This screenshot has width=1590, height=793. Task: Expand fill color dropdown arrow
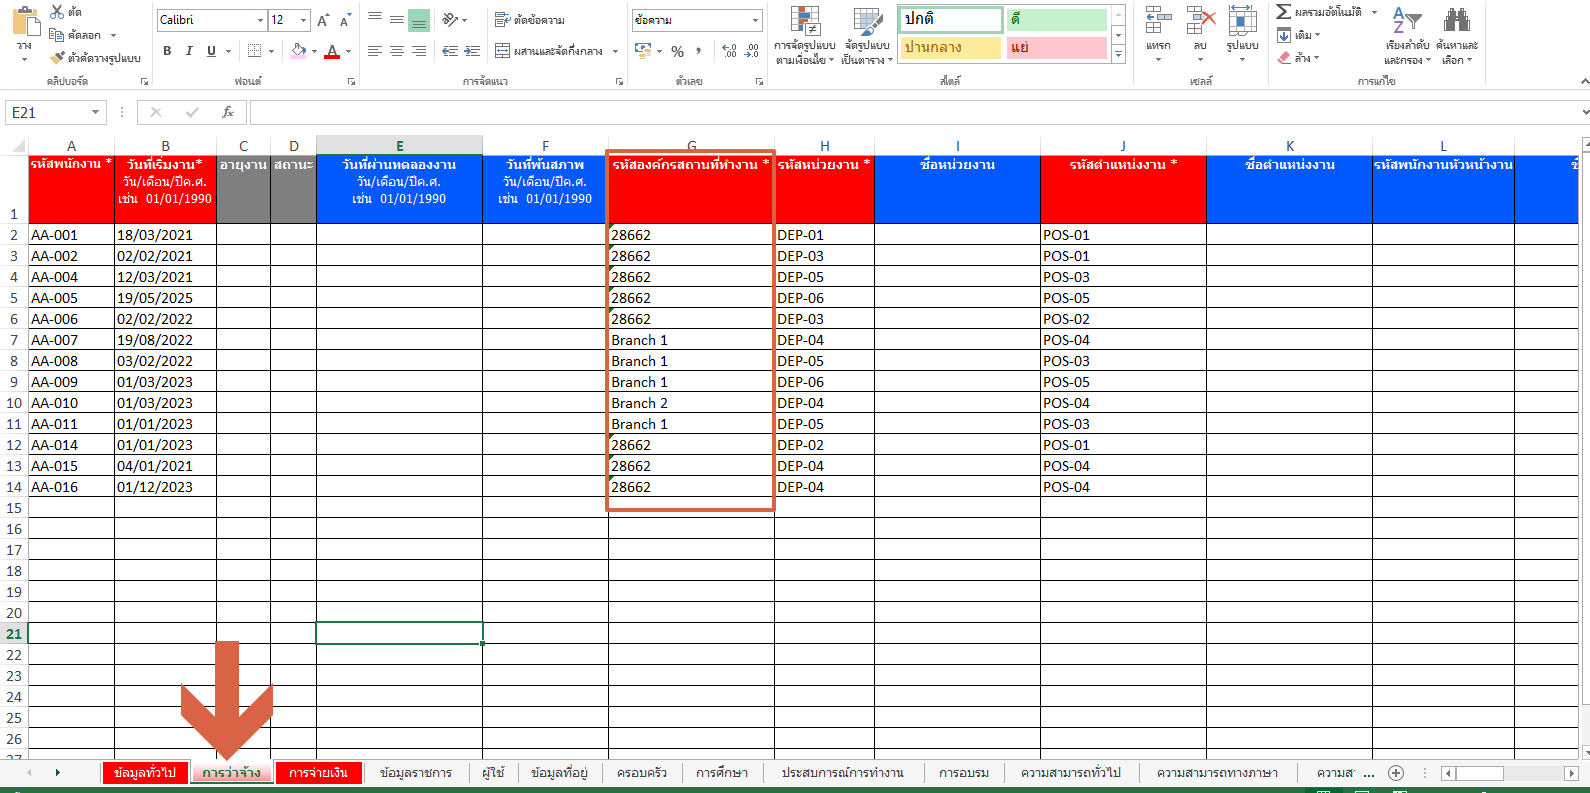(314, 51)
